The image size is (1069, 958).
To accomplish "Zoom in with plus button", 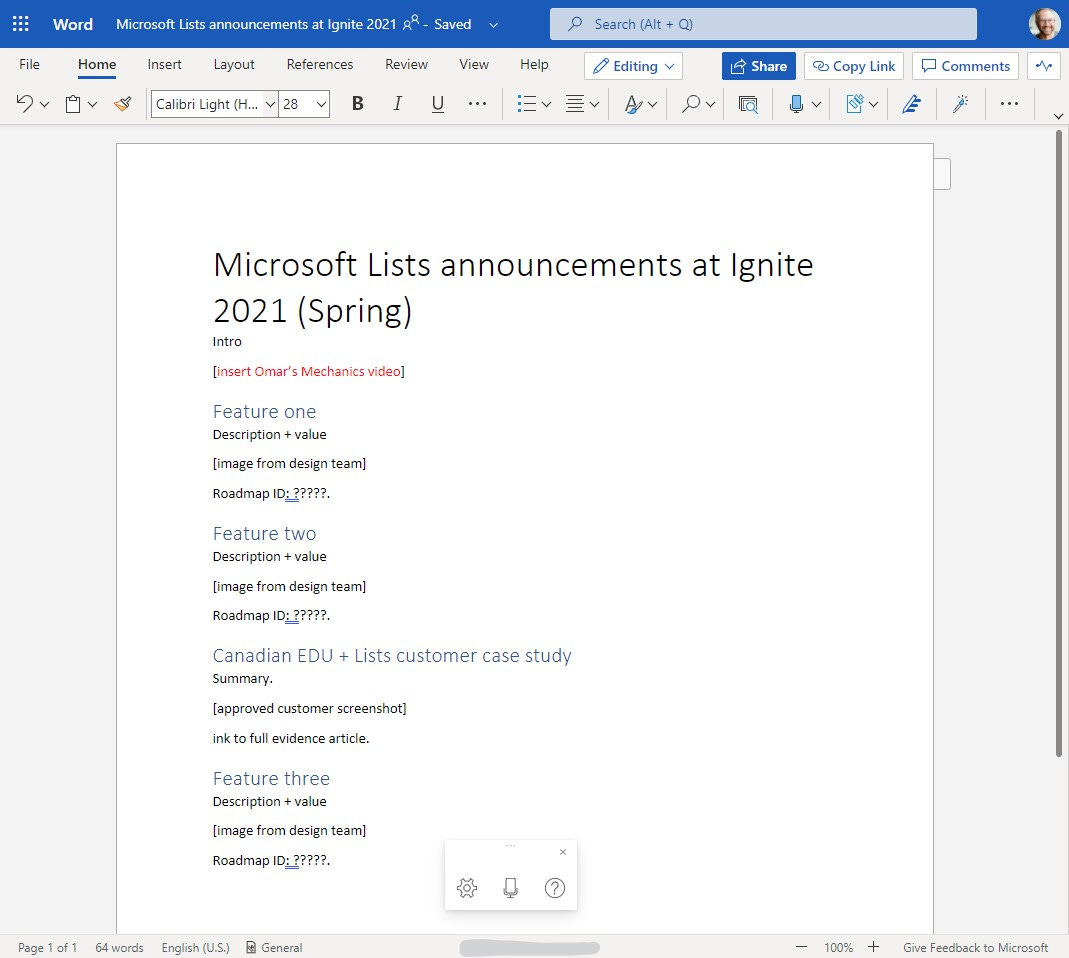I will (x=873, y=947).
